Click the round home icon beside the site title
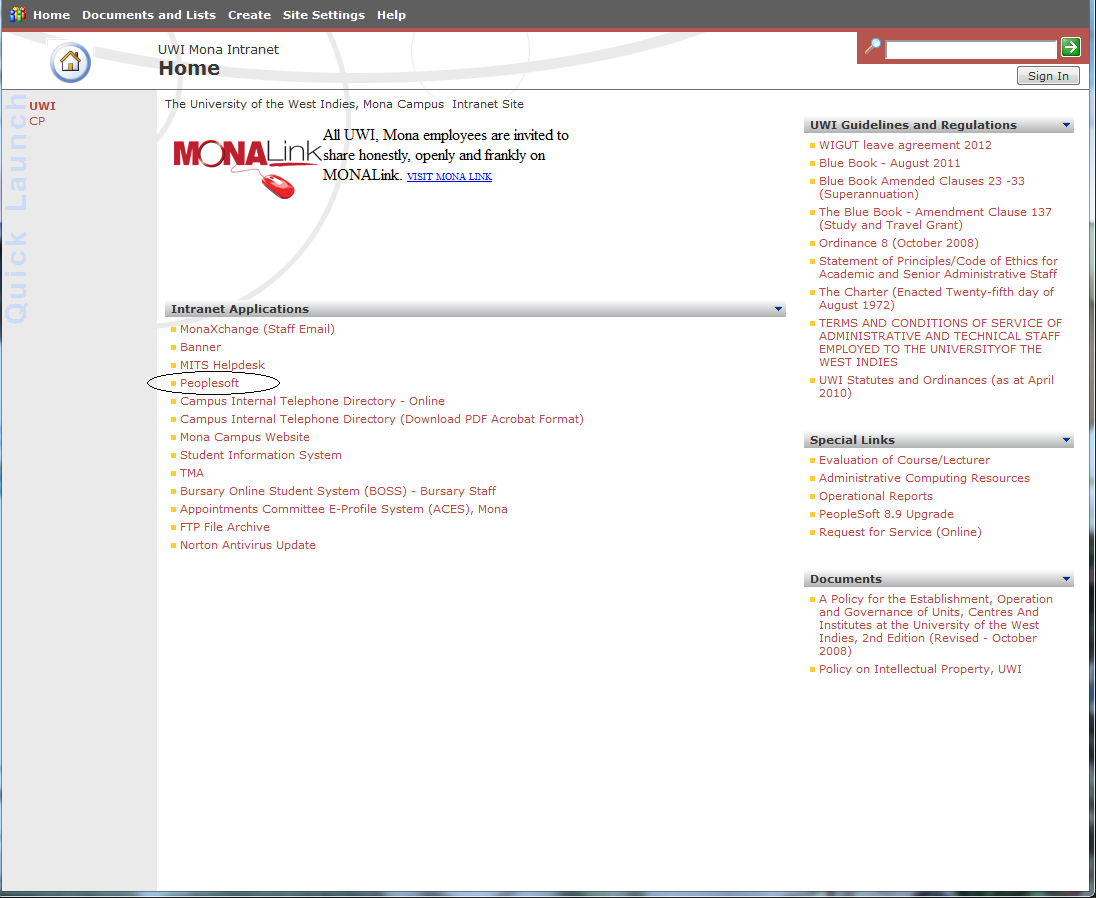The image size is (1096, 898). (x=71, y=62)
